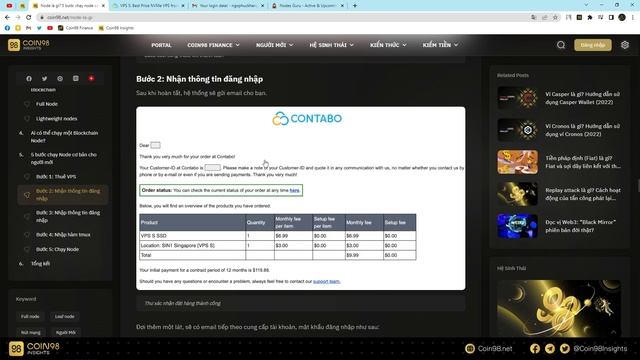640x360 pixels.
Task: Open the Coin98 Insights logo in the header
Action: coord(29,45)
